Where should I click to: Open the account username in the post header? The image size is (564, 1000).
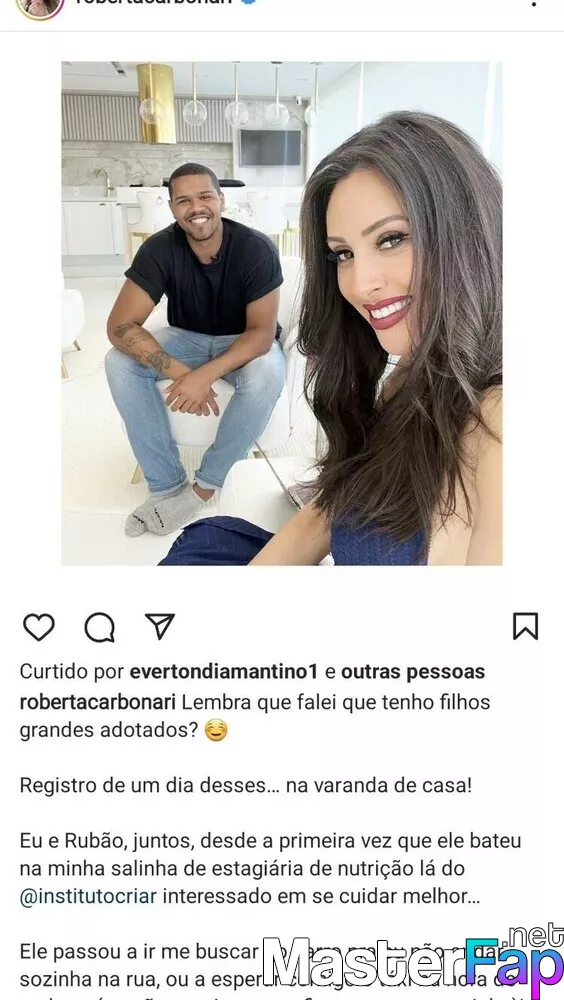coord(153,2)
